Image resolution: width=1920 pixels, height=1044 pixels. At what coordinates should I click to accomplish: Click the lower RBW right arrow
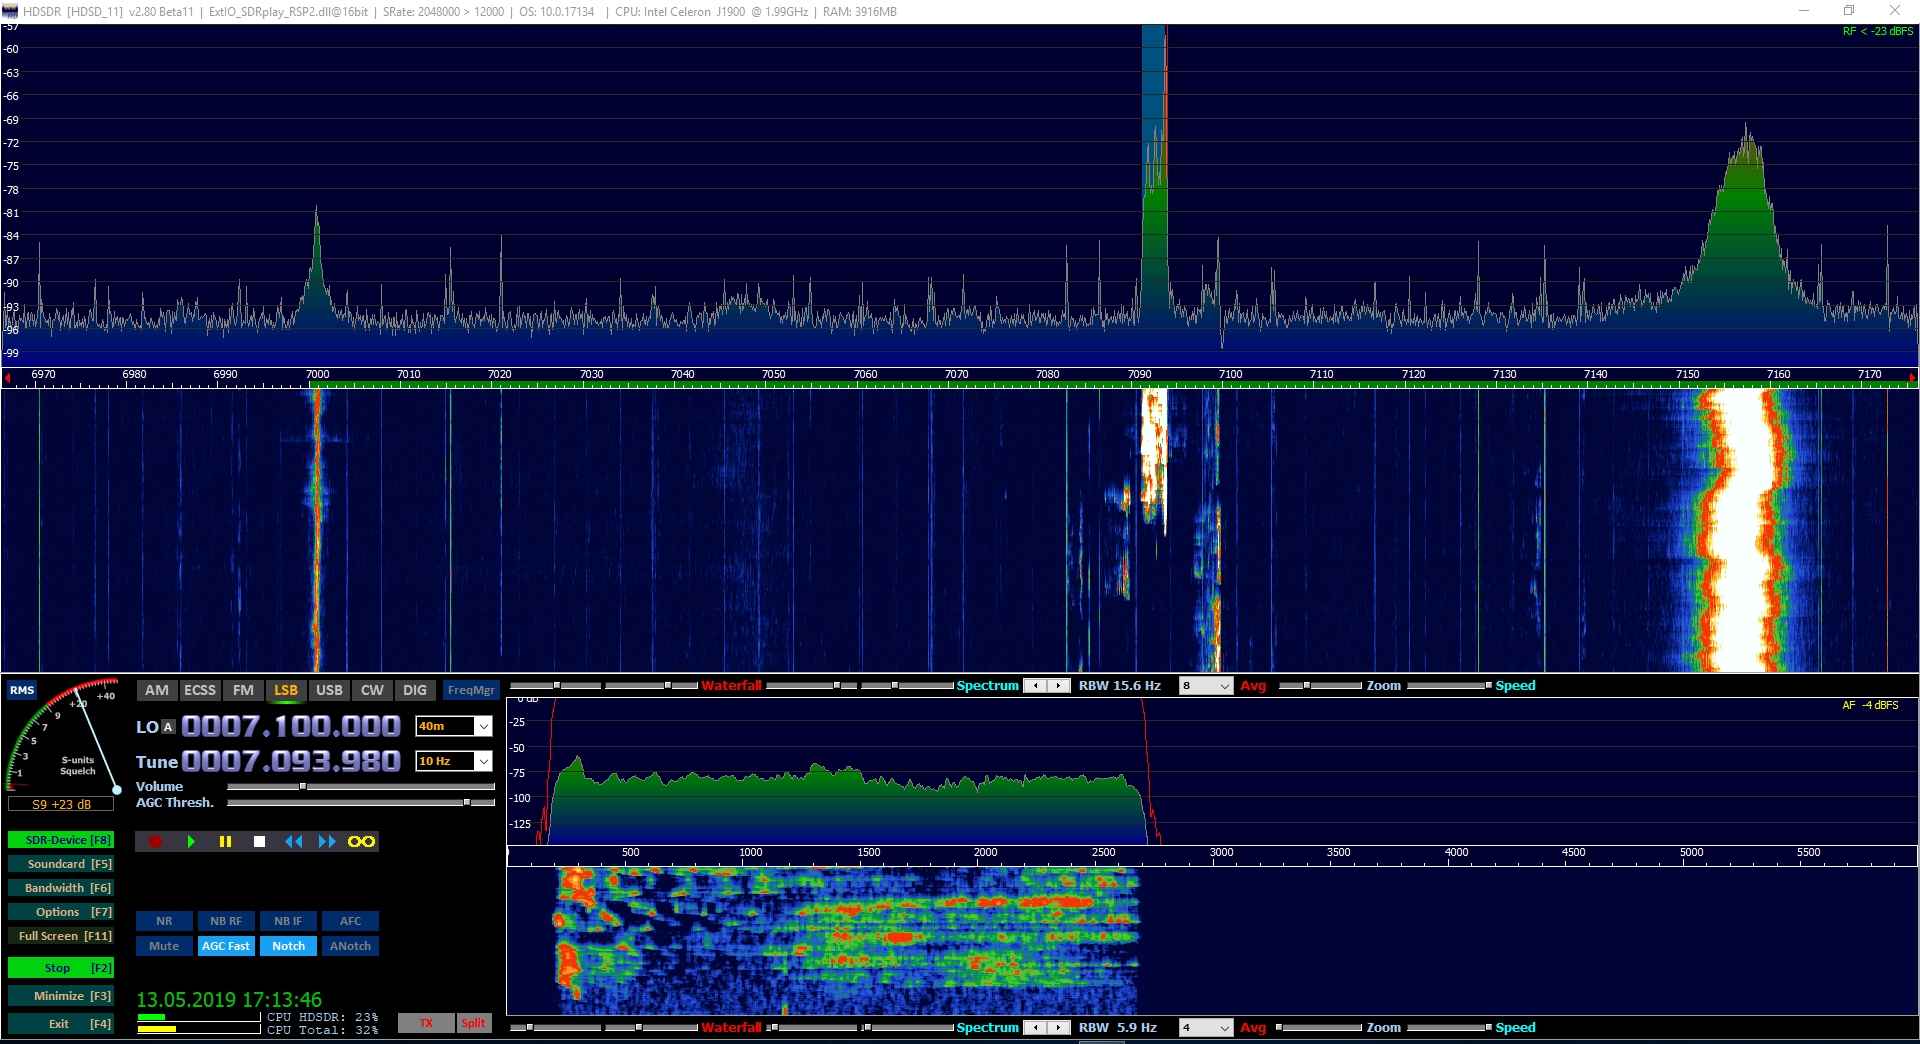tap(1059, 1028)
